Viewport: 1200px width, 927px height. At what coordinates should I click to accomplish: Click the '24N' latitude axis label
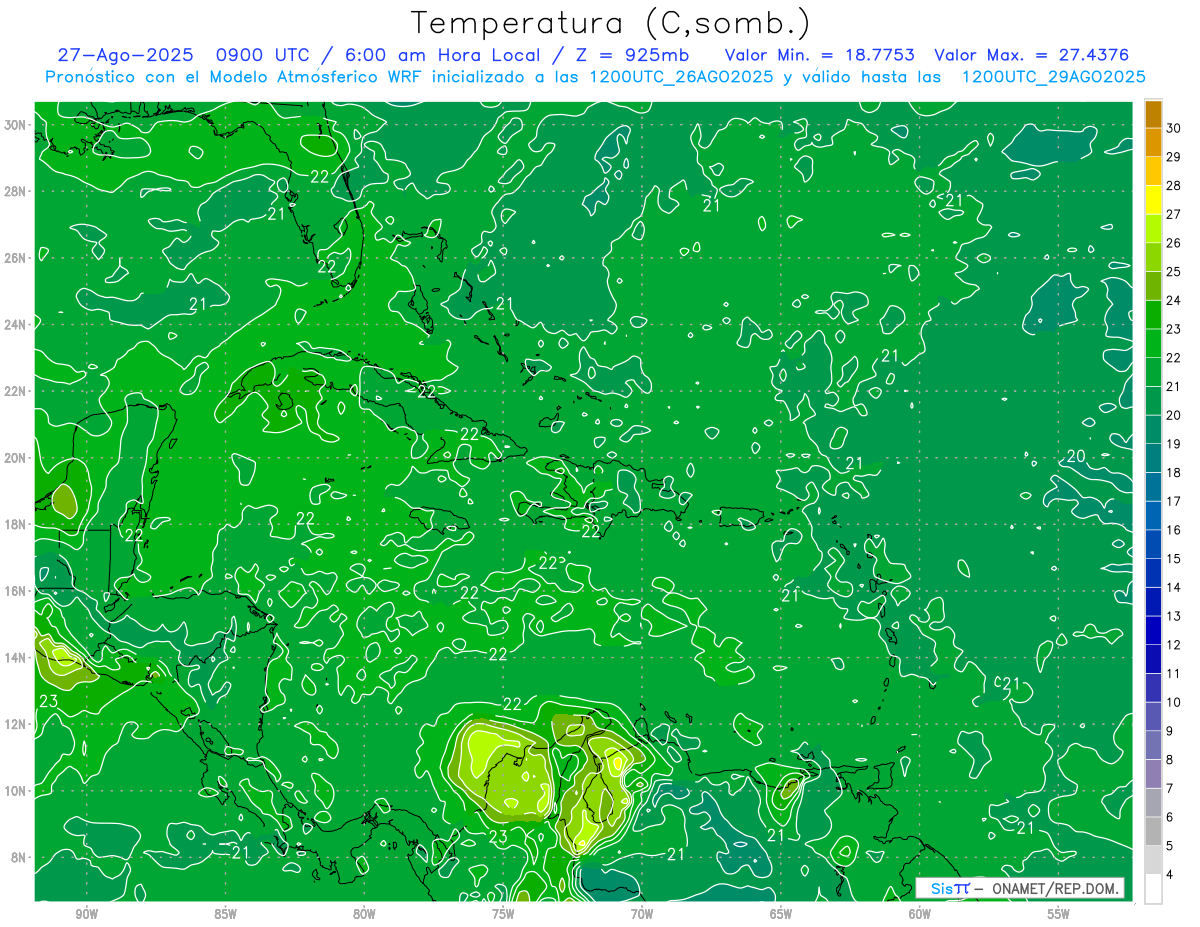point(16,325)
